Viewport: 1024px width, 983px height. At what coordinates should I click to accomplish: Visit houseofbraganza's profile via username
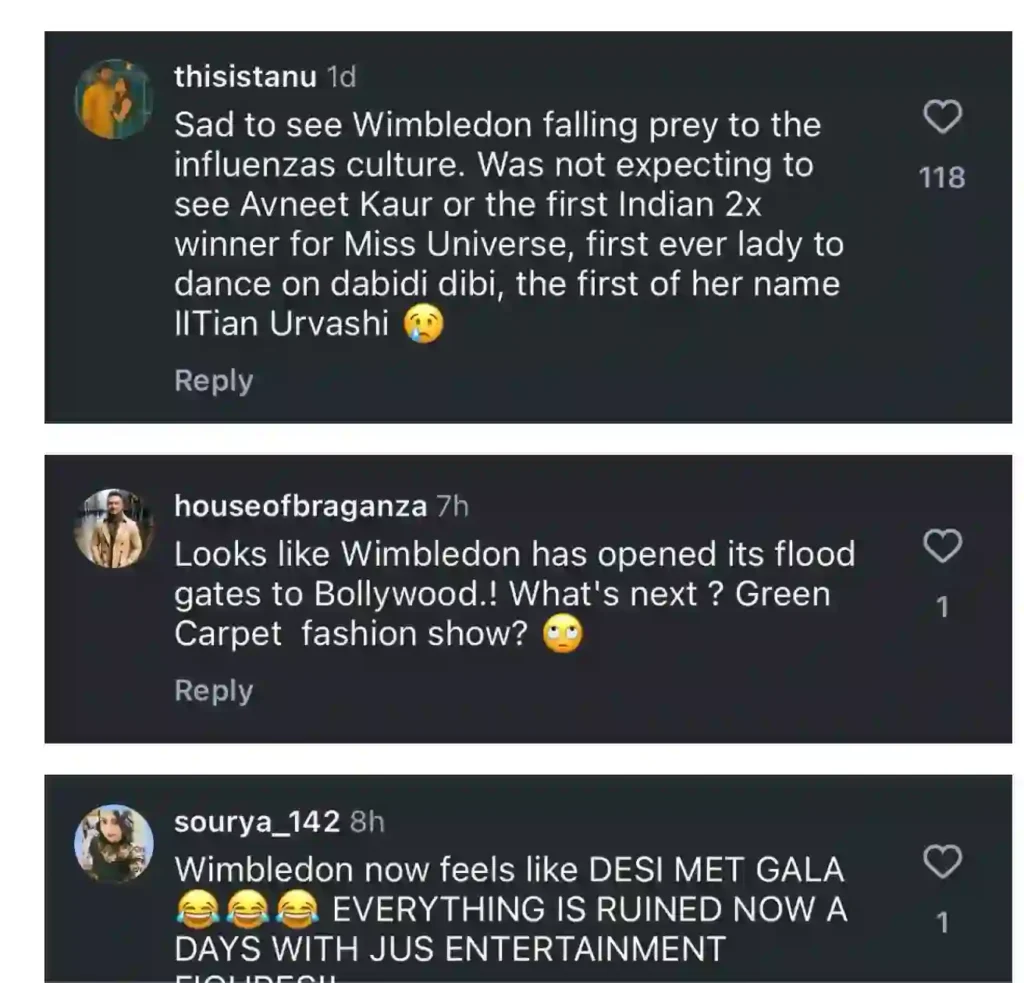(x=300, y=506)
